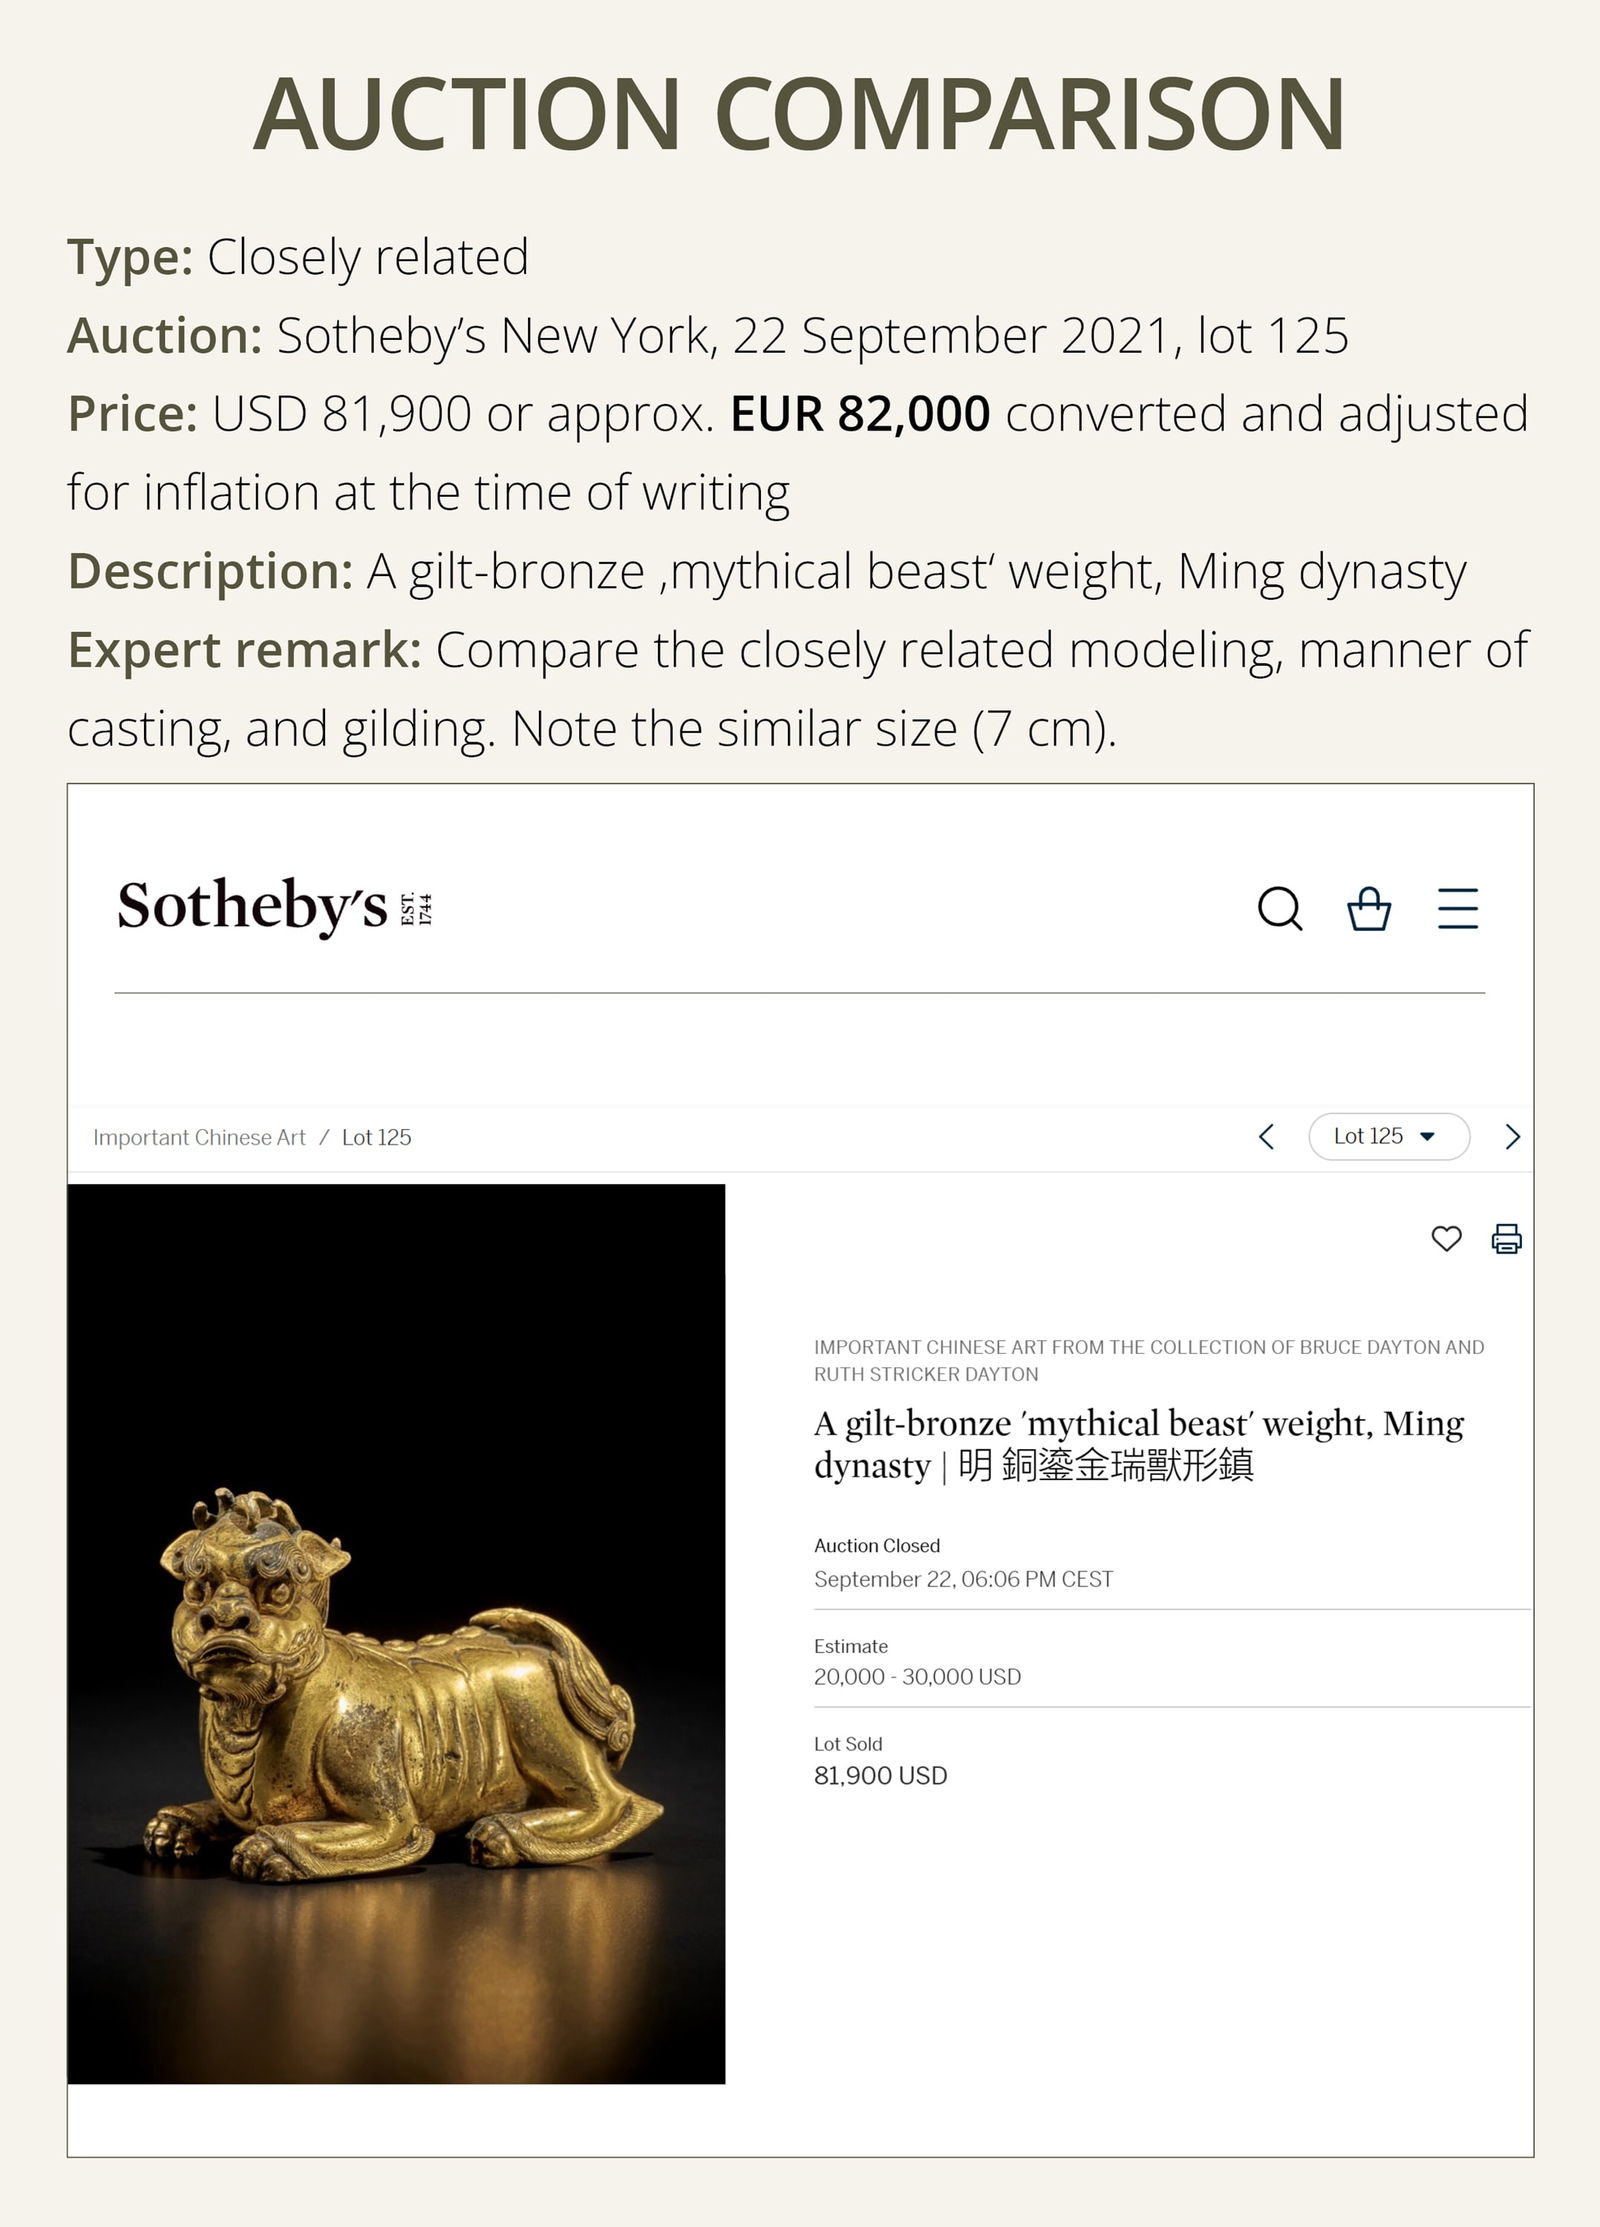Expand the lot number picker
Screen dimensions: 1600x2227
pos(1388,1136)
